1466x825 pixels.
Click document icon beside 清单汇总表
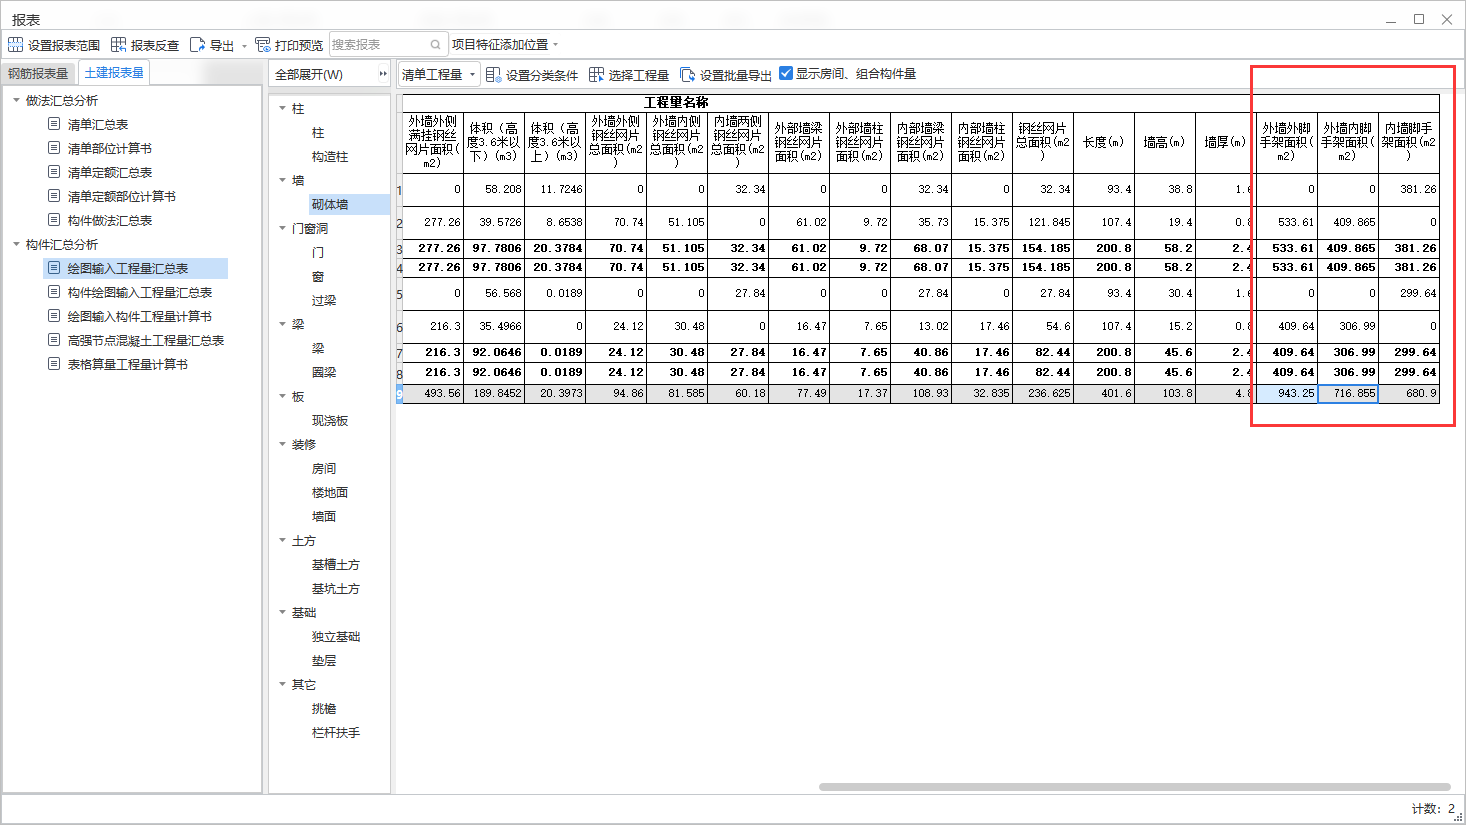coord(54,124)
